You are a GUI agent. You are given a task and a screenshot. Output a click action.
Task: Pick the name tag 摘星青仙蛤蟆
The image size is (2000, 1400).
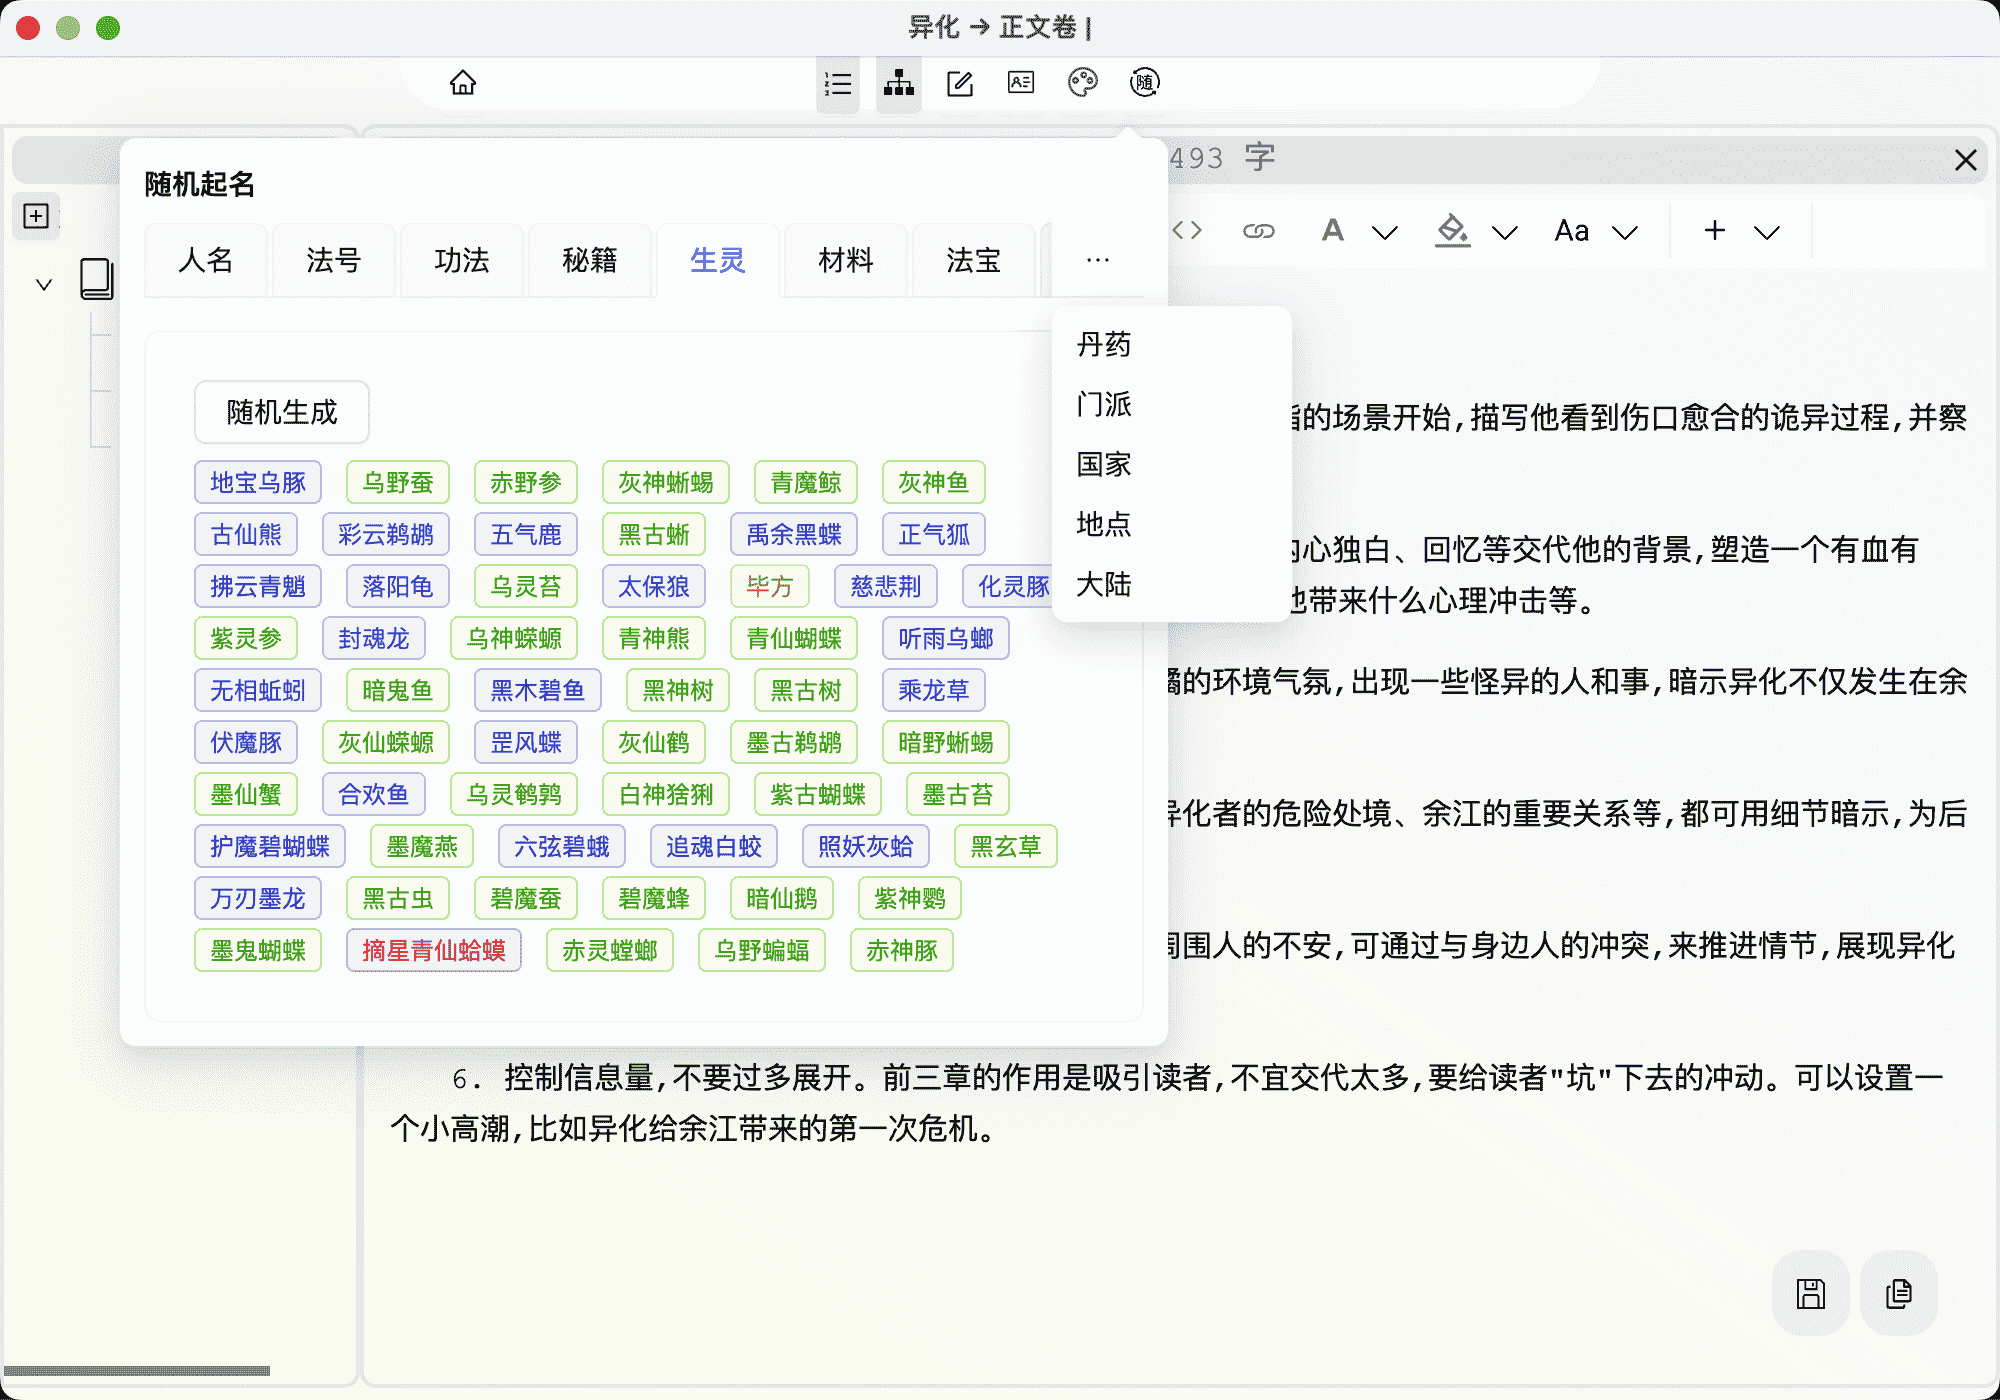click(x=434, y=950)
